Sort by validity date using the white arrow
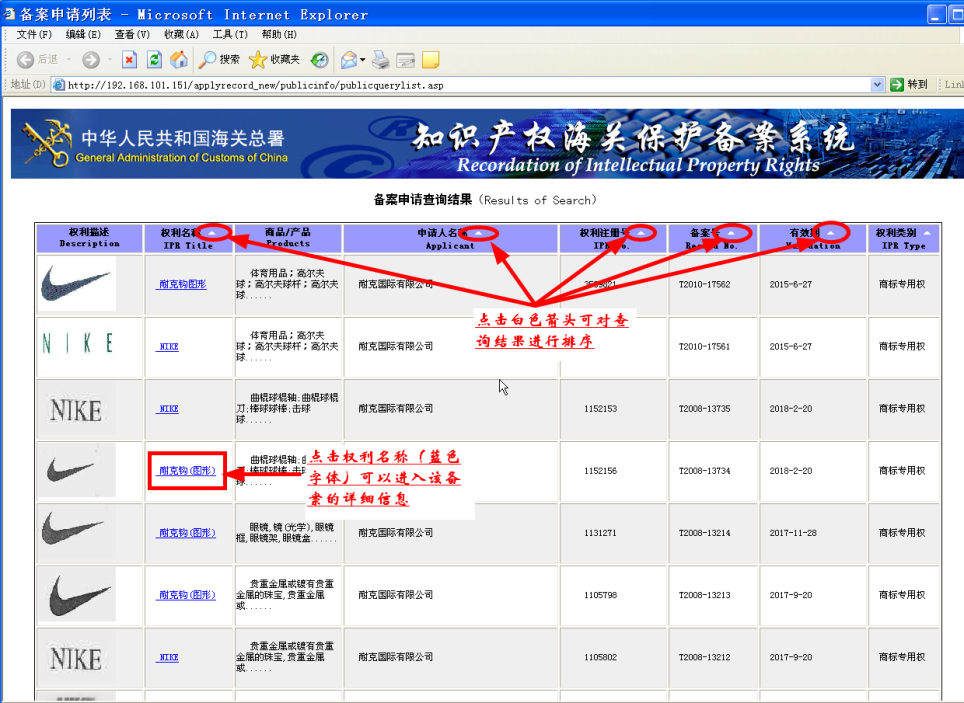Screen dimensions: 964x703 coord(831,233)
